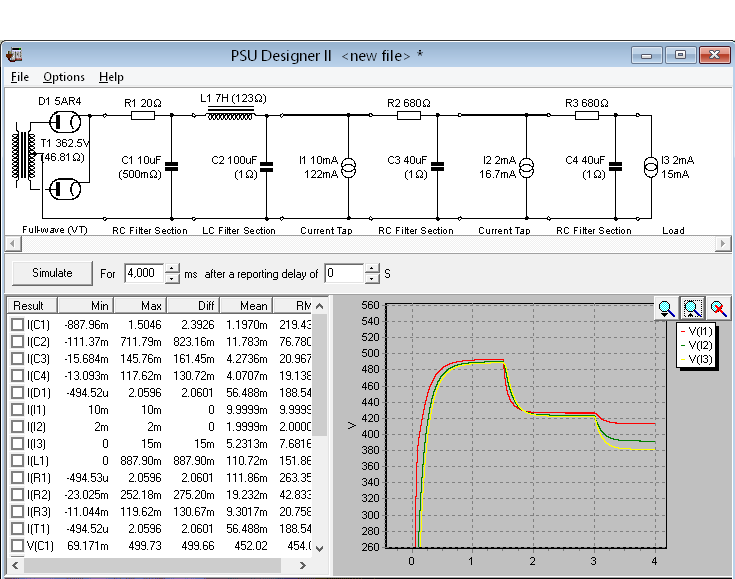Open the Options menu
This screenshot has height=579, width=735.
(64, 77)
